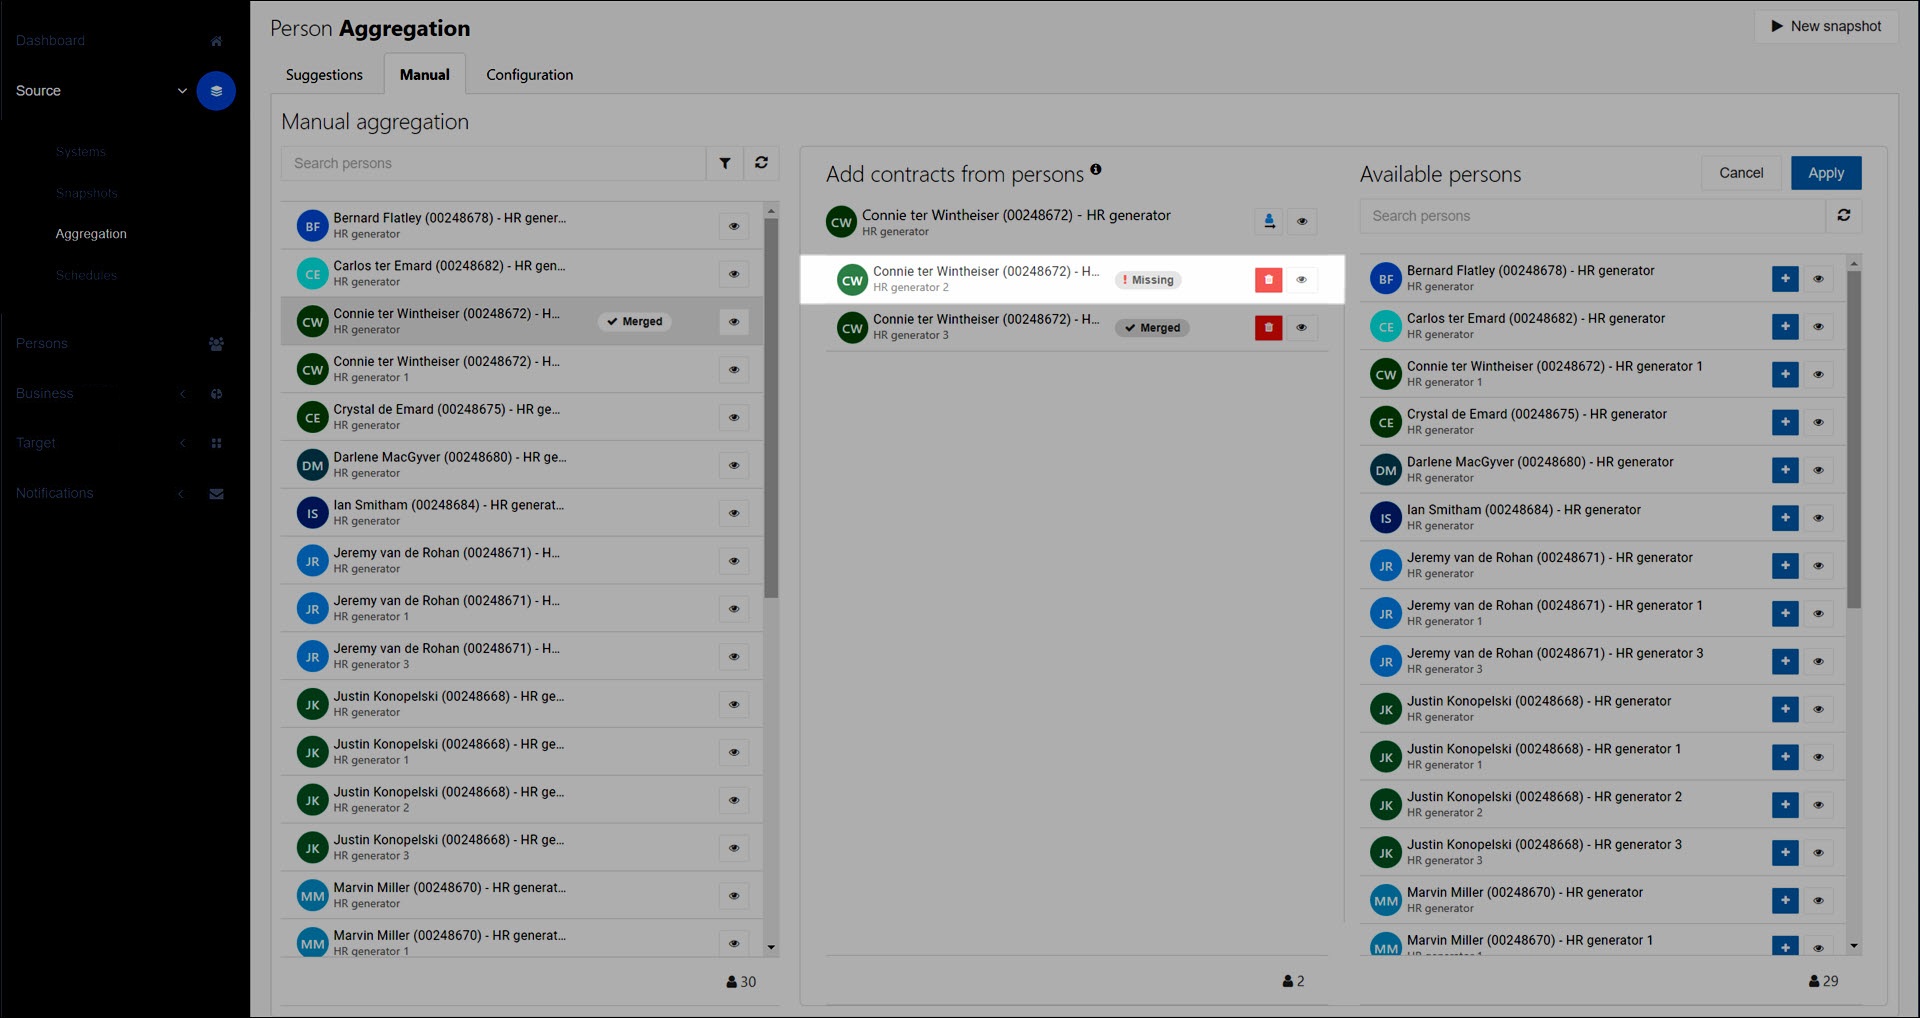This screenshot has height=1019, width=1920.
Task: Add Connie ter Wintheiser HR generator 1
Action: coord(1785,375)
